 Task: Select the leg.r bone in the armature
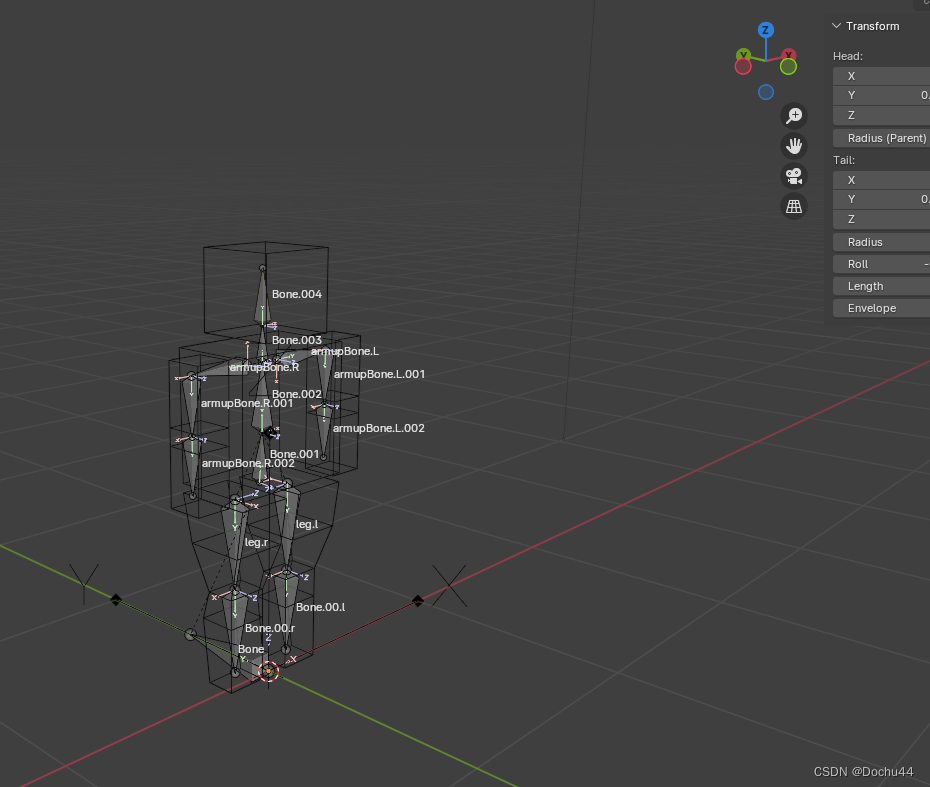point(235,525)
